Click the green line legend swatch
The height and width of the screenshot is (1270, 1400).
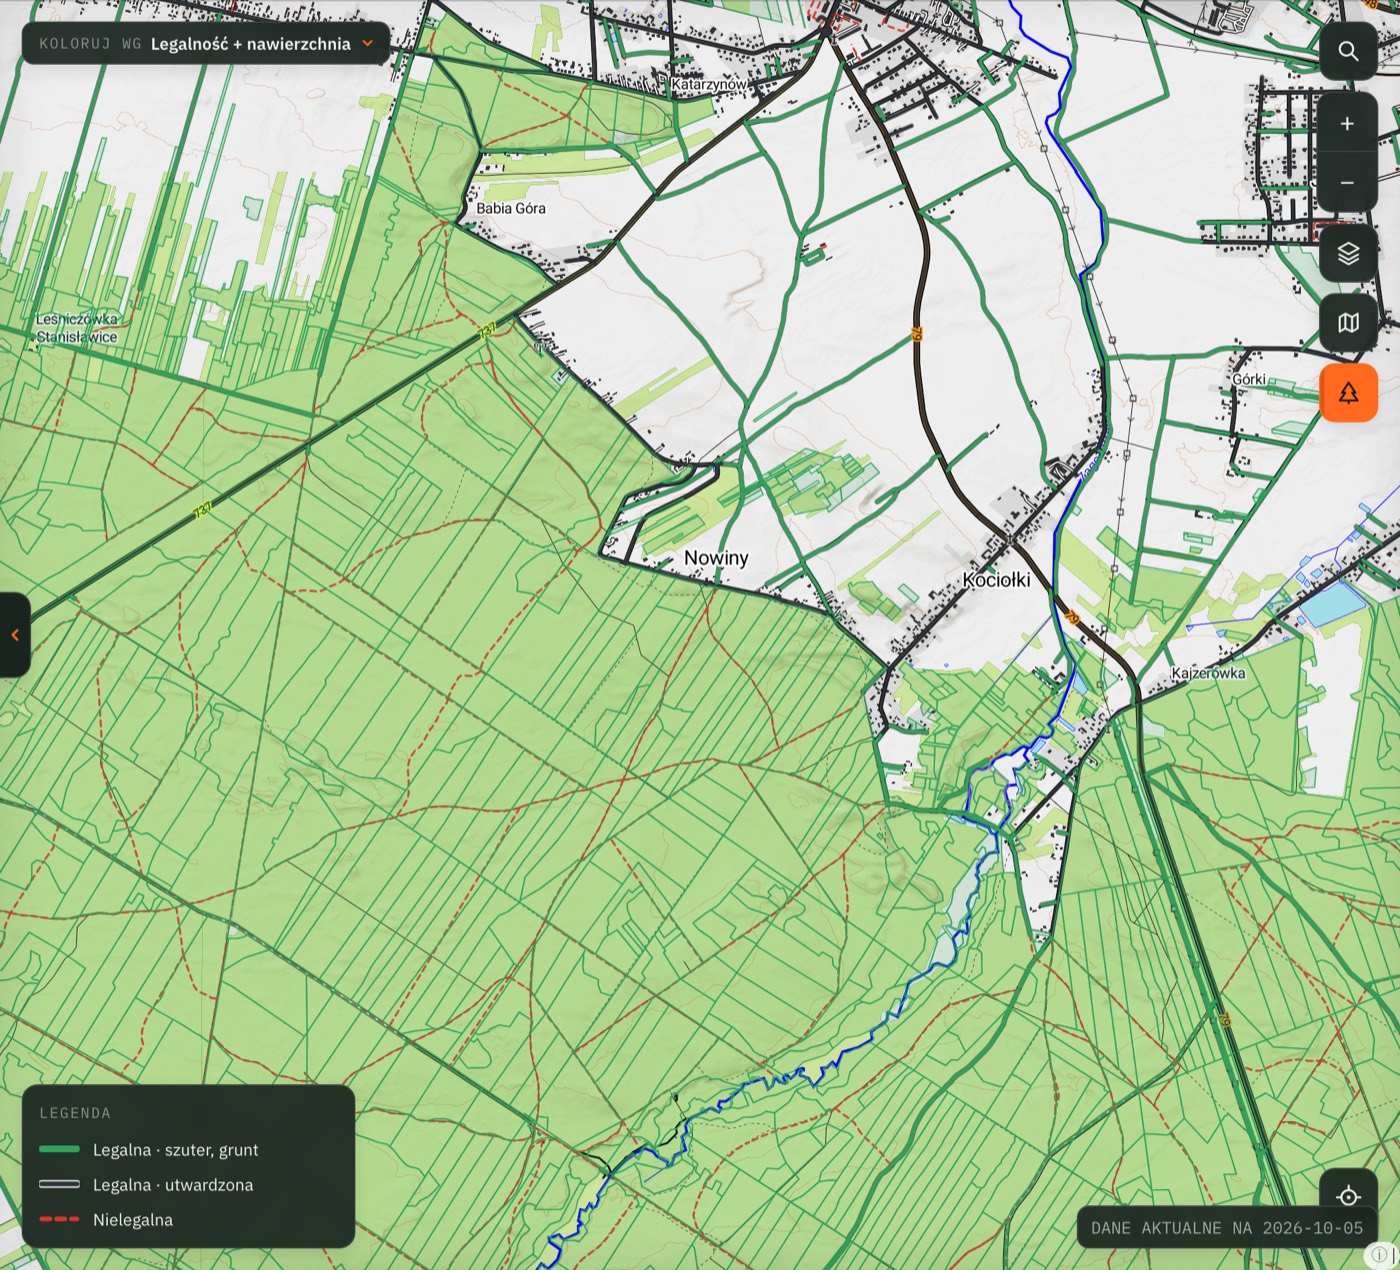tap(59, 1150)
